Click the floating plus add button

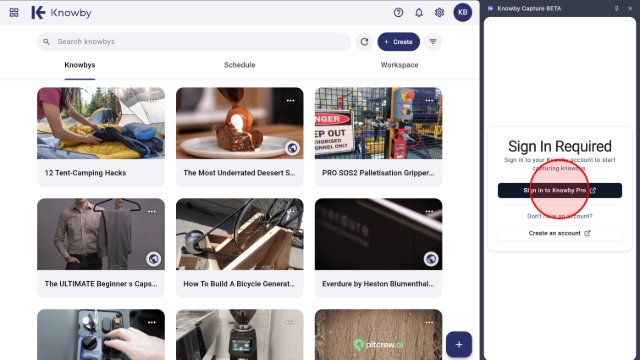pyautogui.click(x=459, y=344)
